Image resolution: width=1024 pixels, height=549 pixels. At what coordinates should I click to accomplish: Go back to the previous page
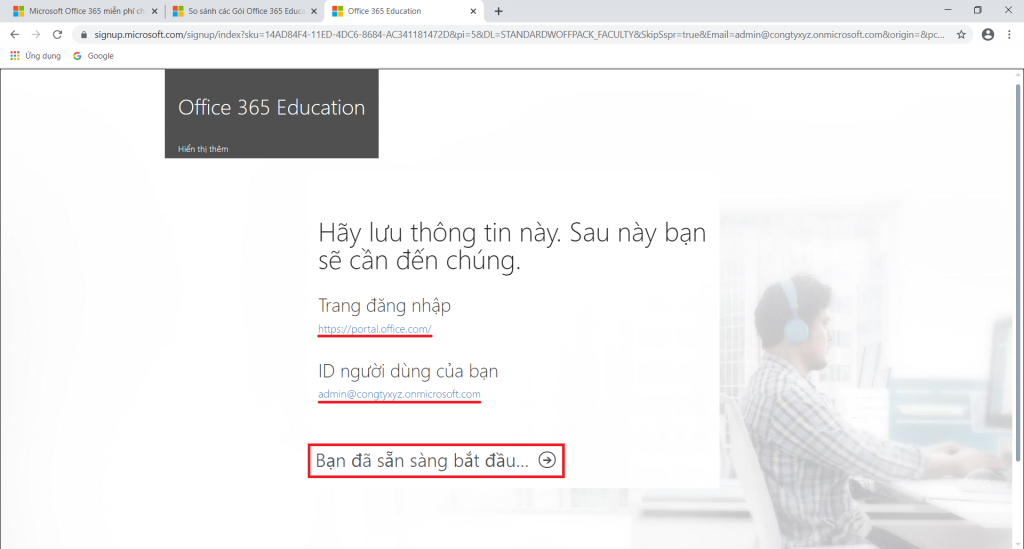14,35
